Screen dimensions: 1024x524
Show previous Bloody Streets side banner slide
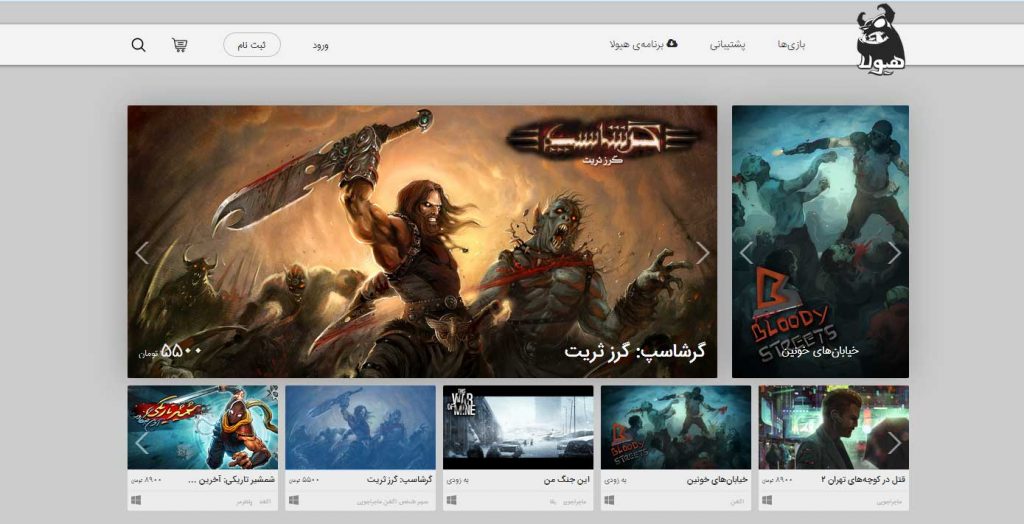point(746,253)
